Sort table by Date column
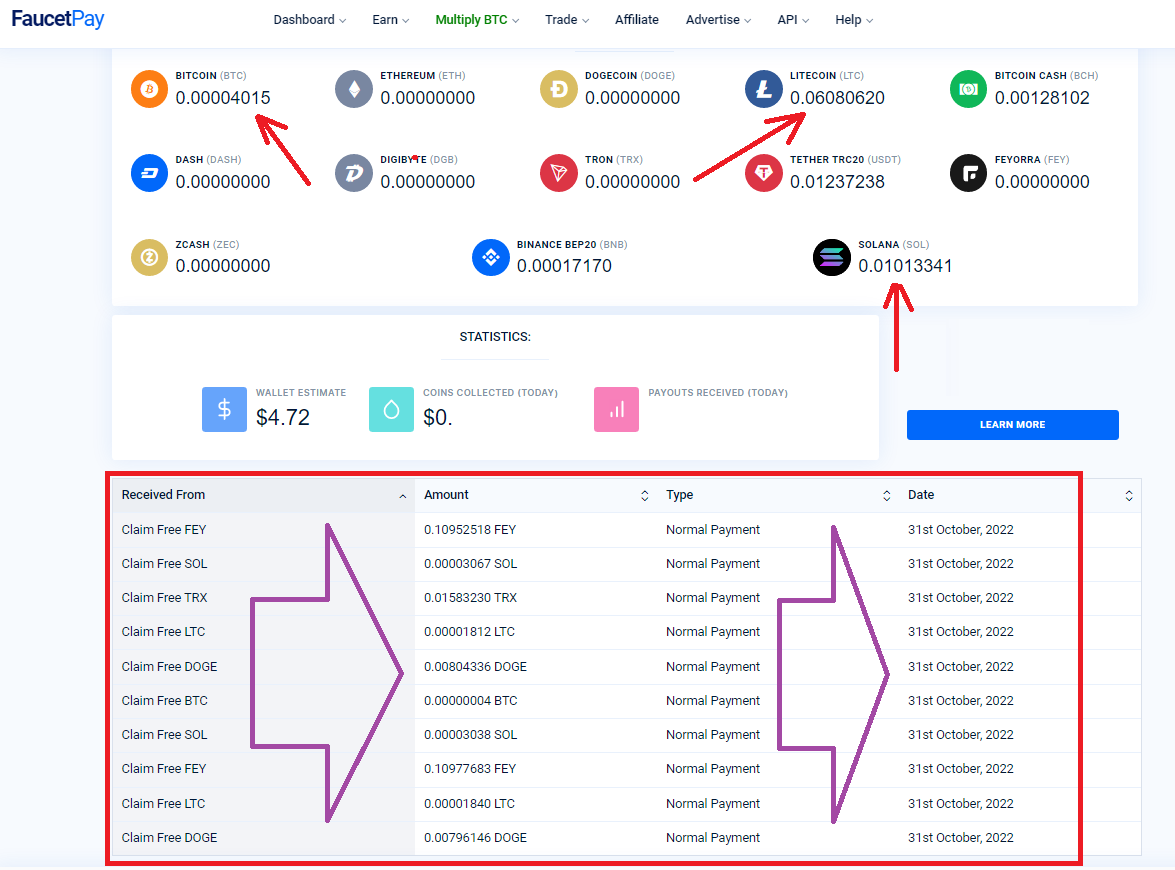The image size is (1175, 870). [1020, 495]
